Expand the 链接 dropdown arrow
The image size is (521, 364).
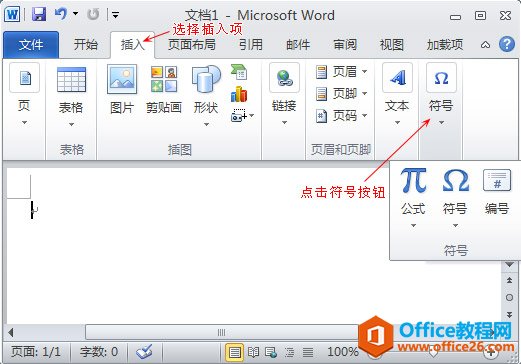pyautogui.click(x=284, y=123)
